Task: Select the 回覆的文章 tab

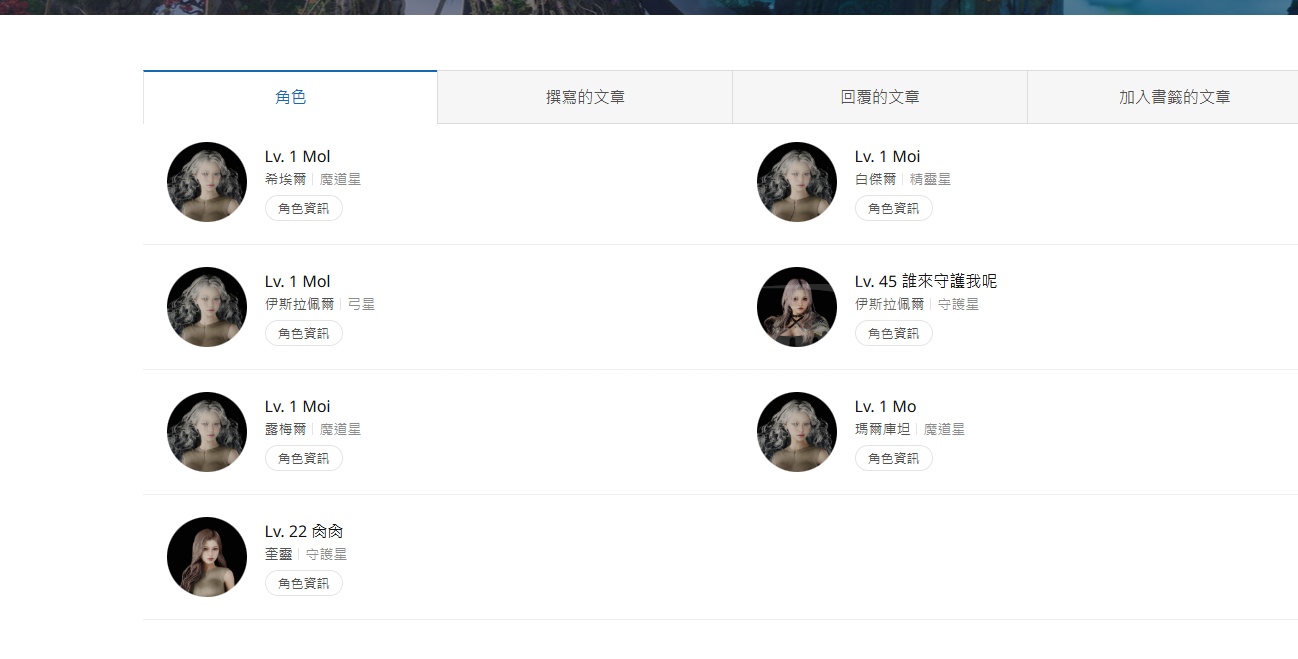Action: coord(879,97)
